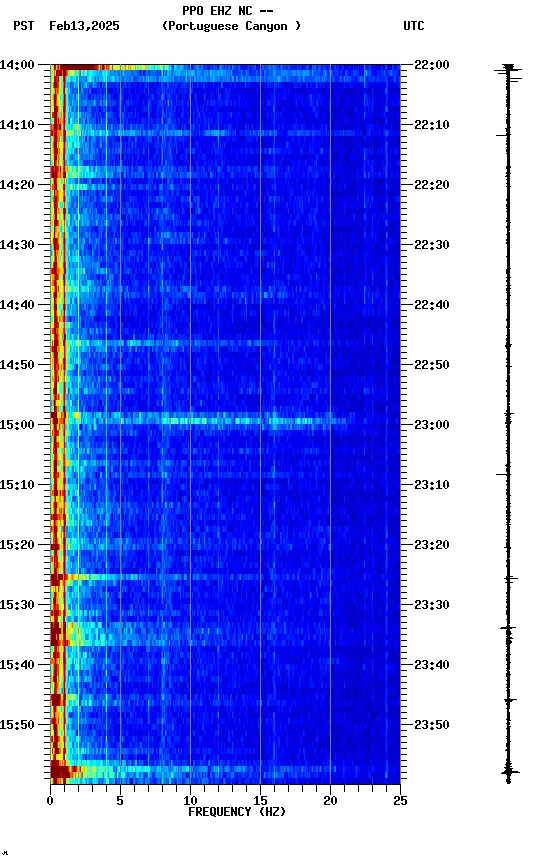Click the waveform spike near 23:10 UTC
Viewport: 552px width, 864px height.
pyautogui.click(x=504, y=474)
